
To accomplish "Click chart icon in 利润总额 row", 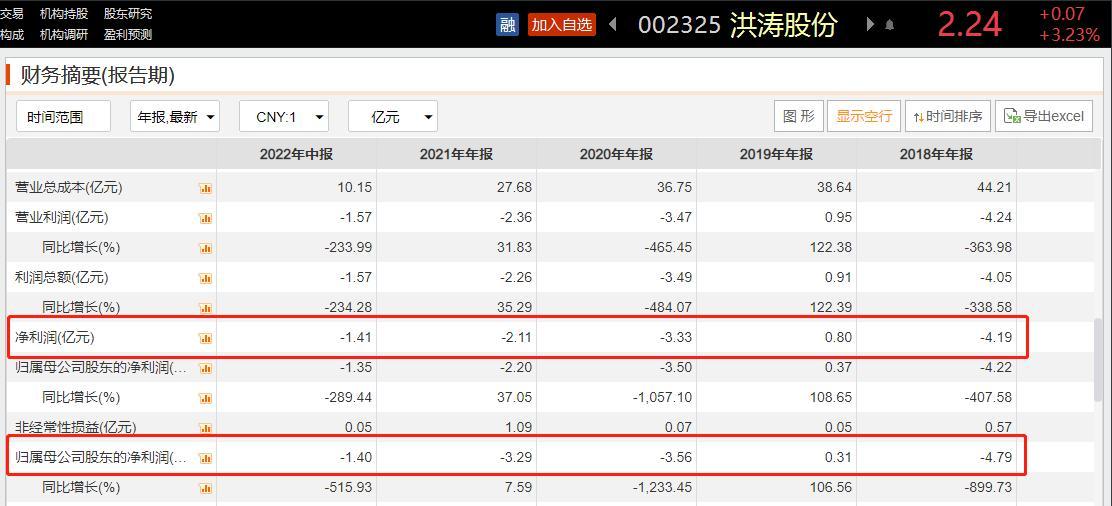I will tap(206, 277).
